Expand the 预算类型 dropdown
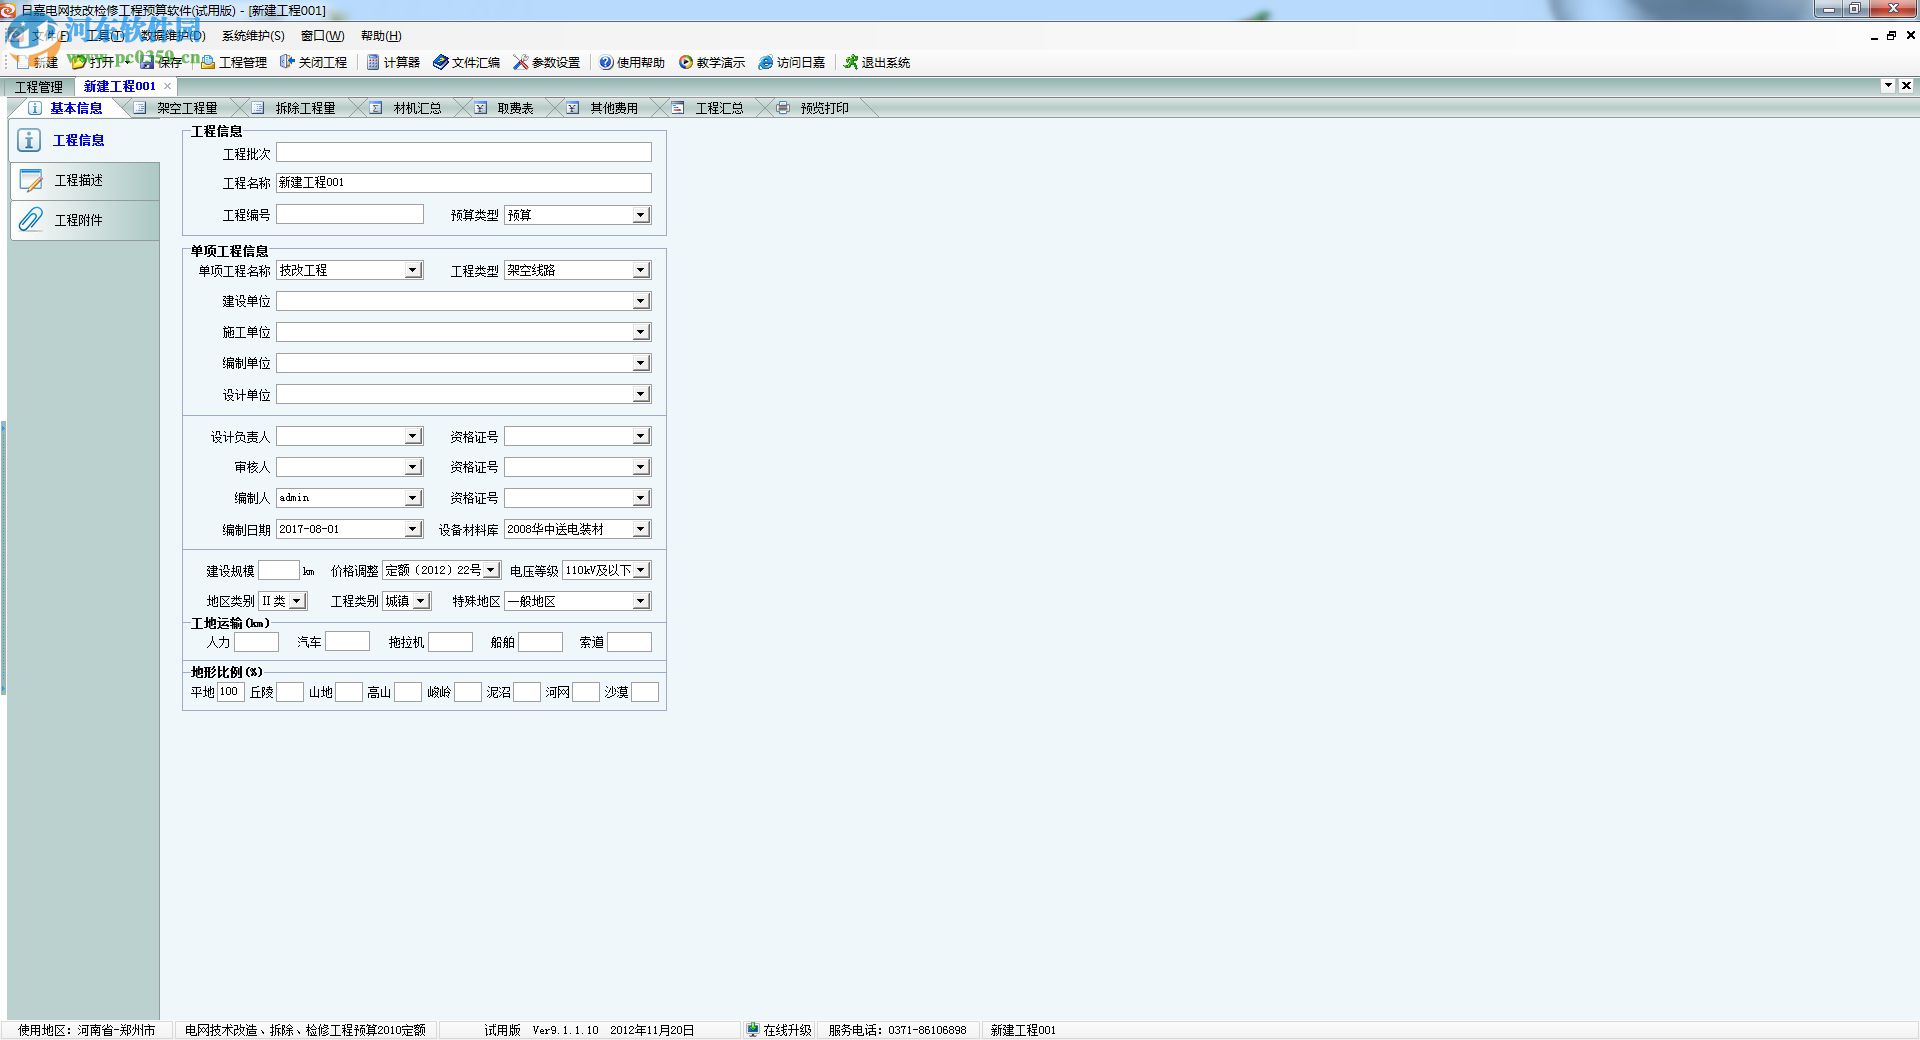 tap(641, 215)
